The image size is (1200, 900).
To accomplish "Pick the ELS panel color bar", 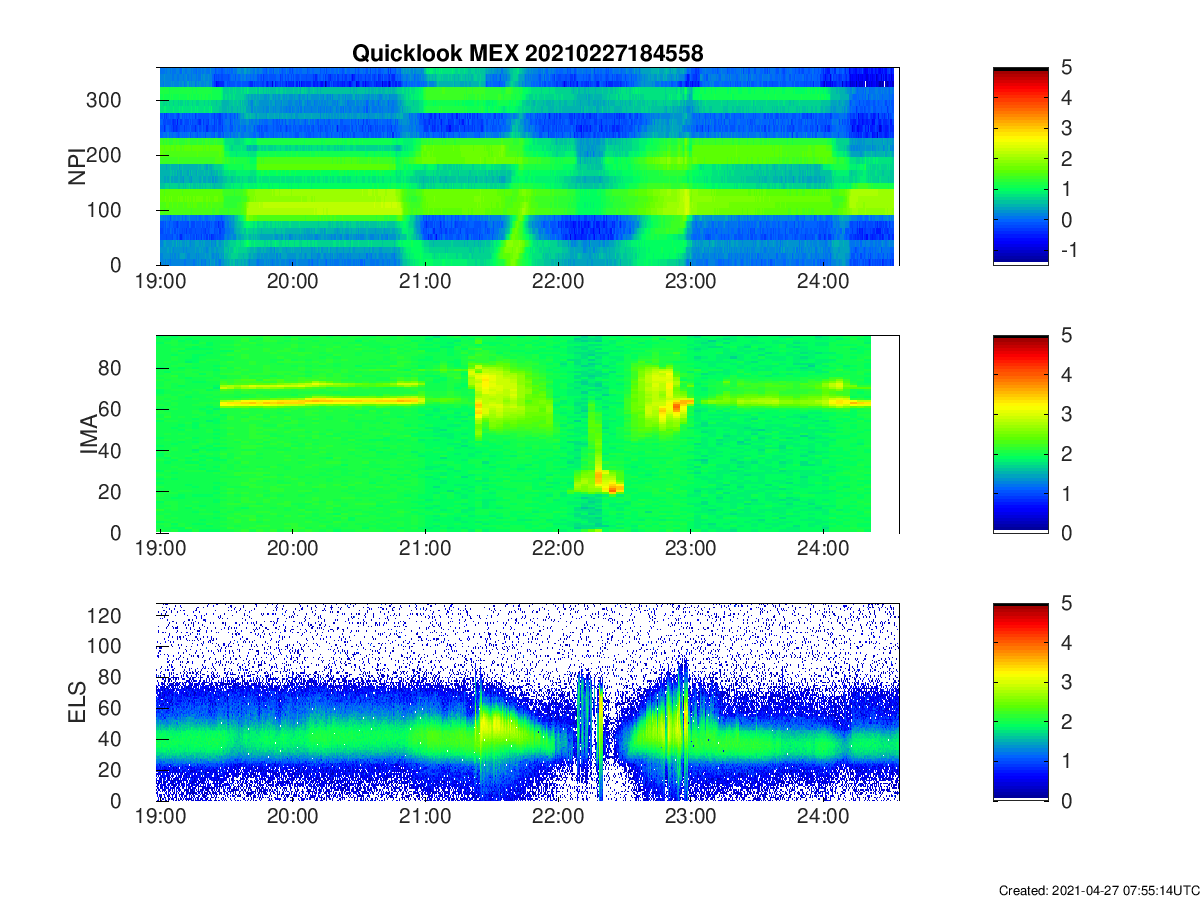I will click(1021, 701).
